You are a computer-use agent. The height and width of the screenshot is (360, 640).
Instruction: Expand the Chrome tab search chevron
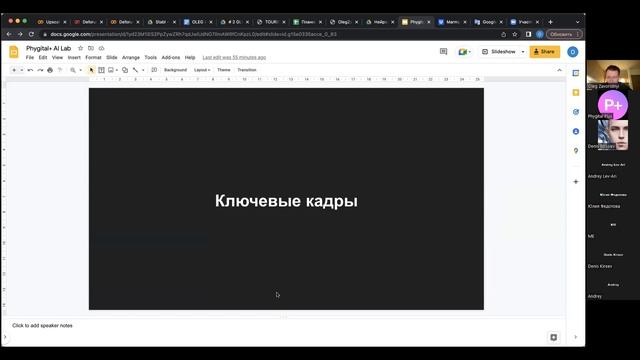coord(577,22)
